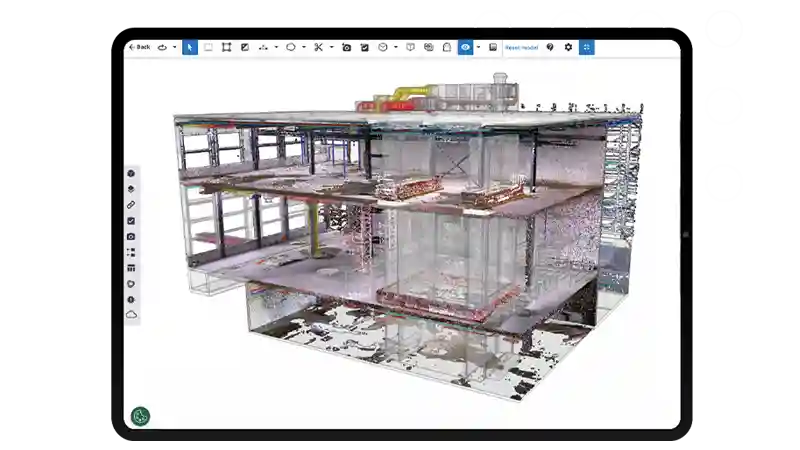
Task: Click the Reset model link
Action: [x=520, y=47]
